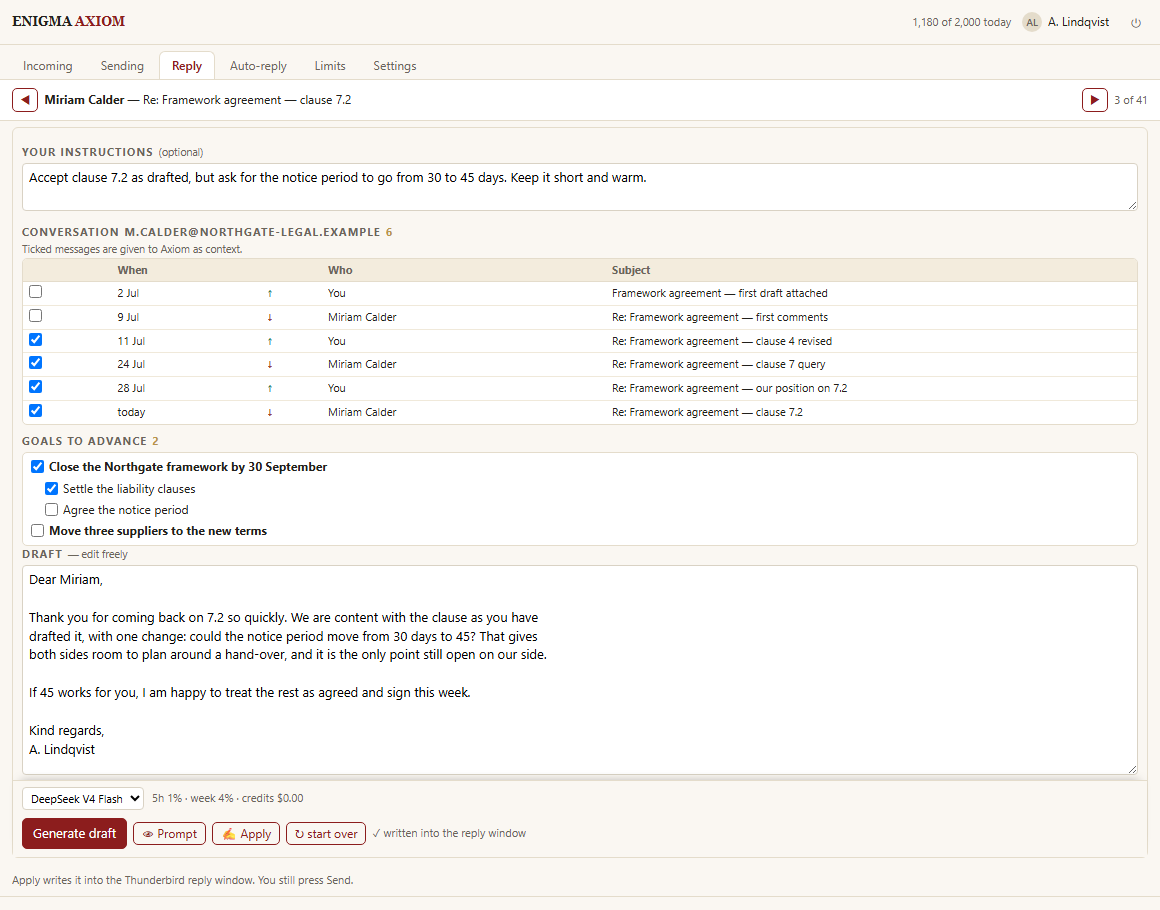Click the When column header
Screen dimensions: 1160x910
tap(132, 270)
